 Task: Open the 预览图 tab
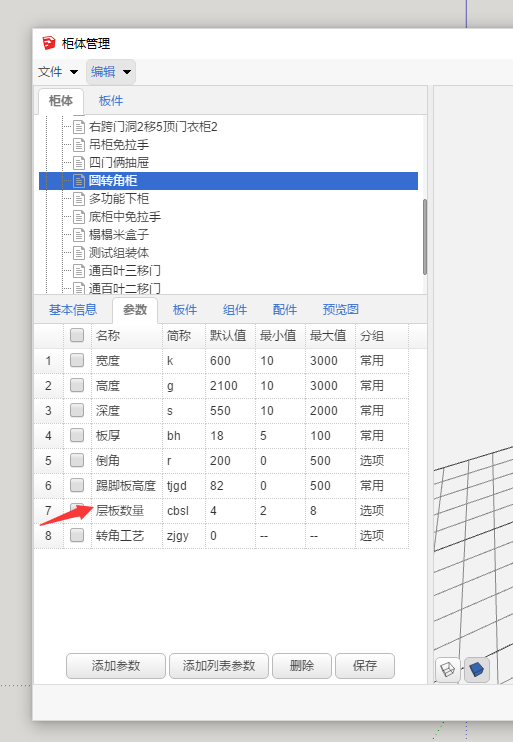[x=340, y=310]
